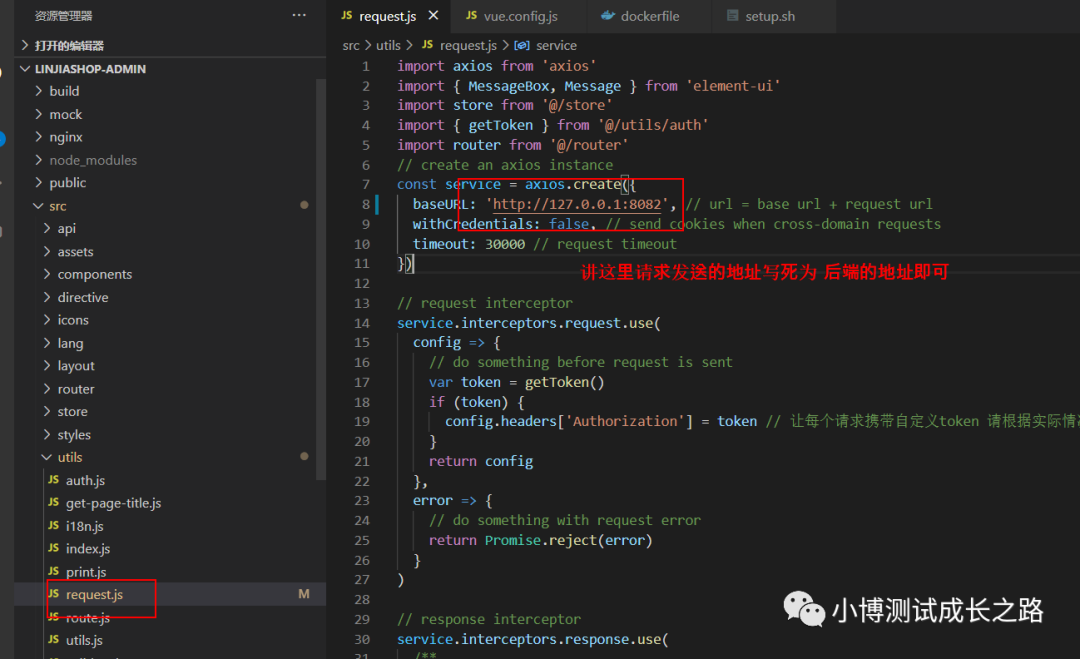The width and height of the screenshot is (1080, 659).
Task: Select the request.js editor tab
Action: 388,17
